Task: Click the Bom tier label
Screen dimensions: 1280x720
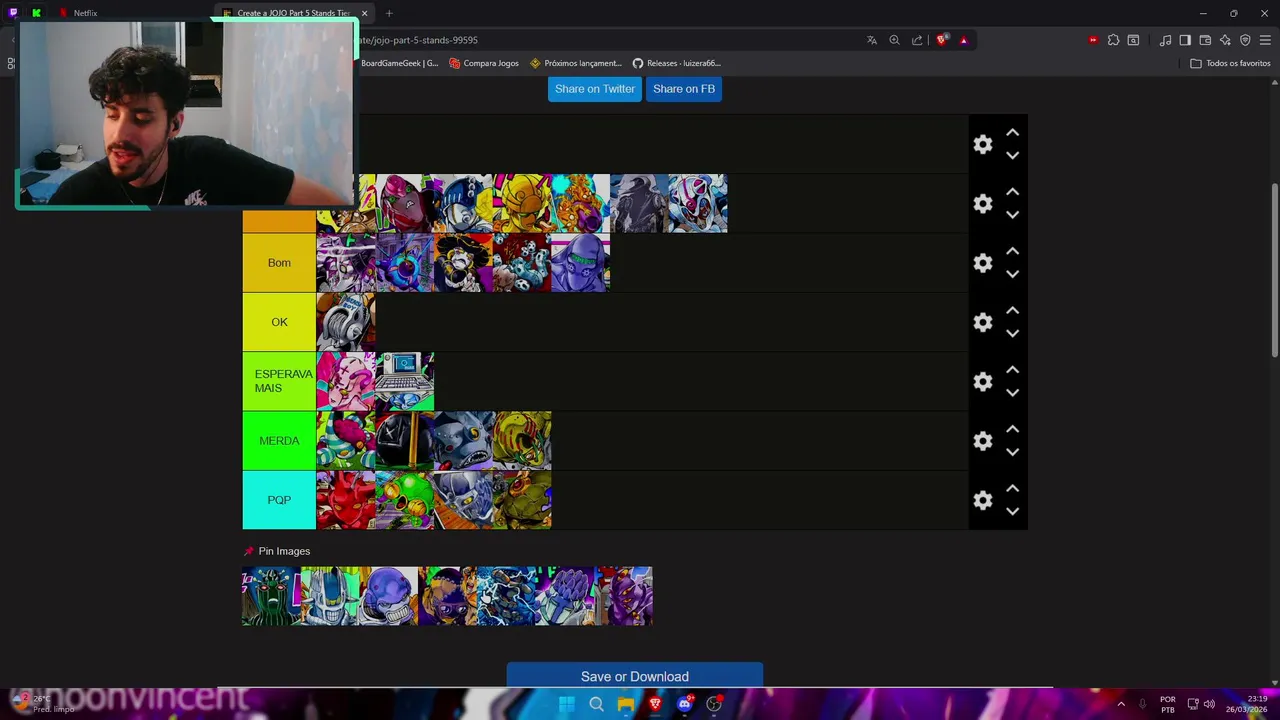Action: 279,263
